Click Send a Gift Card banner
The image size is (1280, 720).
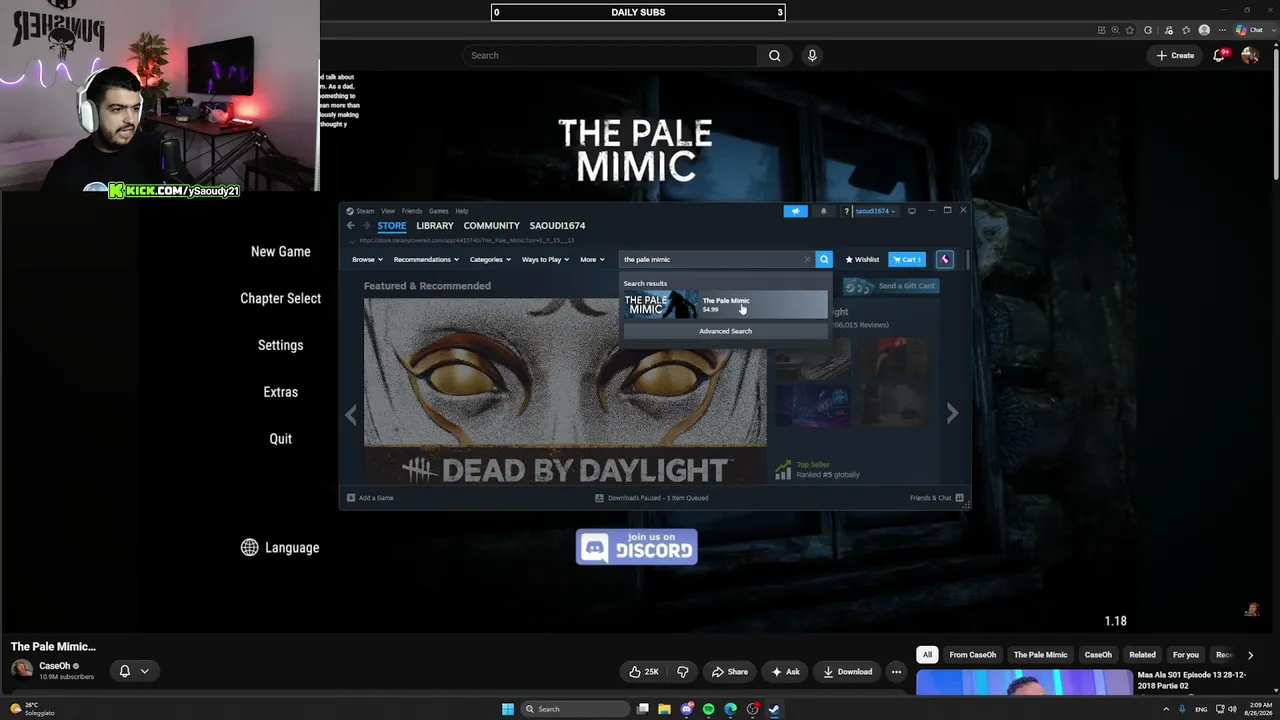pyautogui.click(x=890, y=286)
